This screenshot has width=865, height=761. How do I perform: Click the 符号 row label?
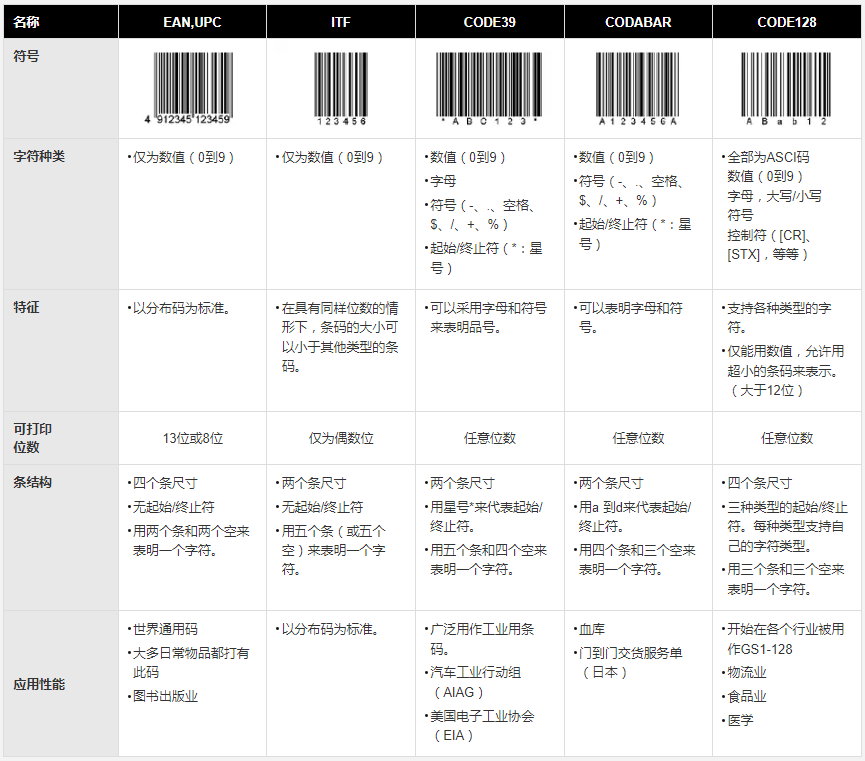(x=26, y=56)
